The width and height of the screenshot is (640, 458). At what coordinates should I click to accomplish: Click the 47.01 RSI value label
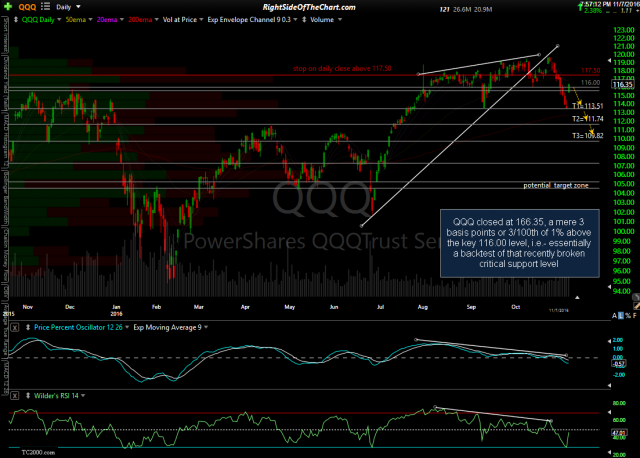pyautogui.click(x=619, y=433)
